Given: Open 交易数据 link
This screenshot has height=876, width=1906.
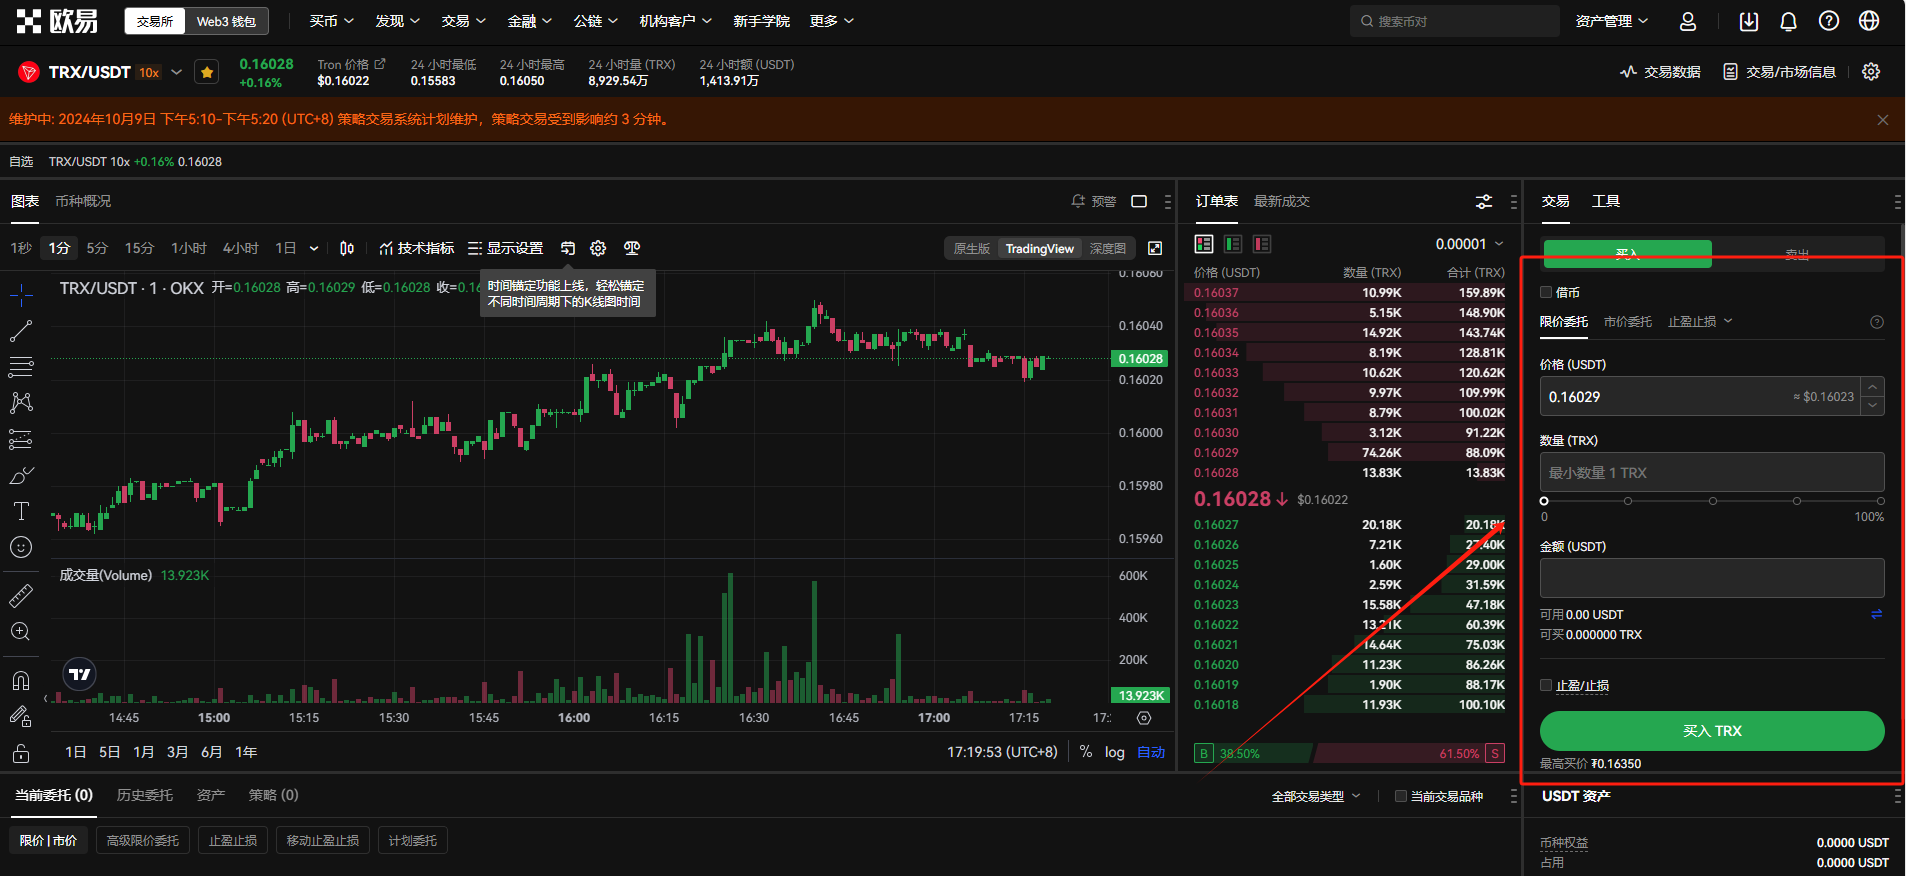Looking at the screenshot, I should (x=1660, y=72).
